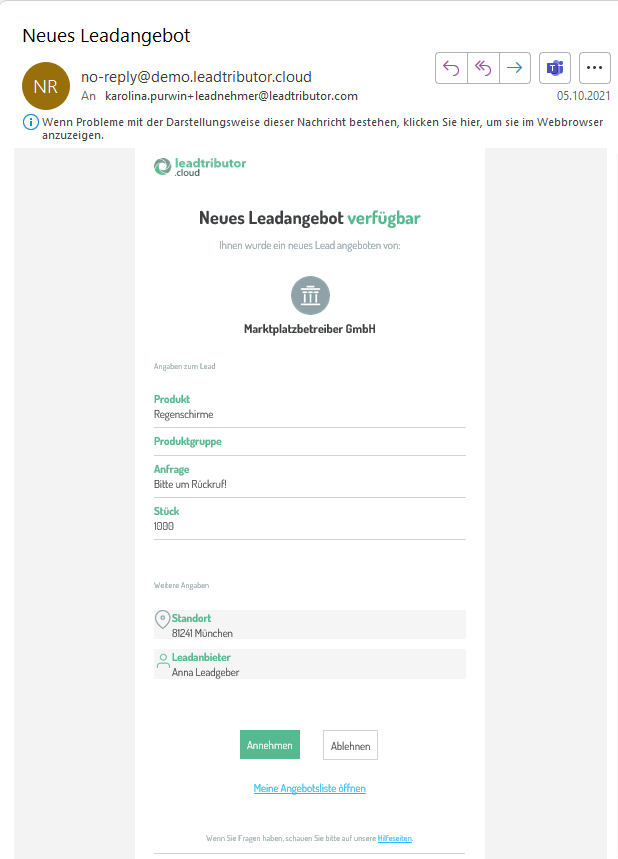Share message to Microsoft Teams
Screen dimensions: 618x859
click(x=555, y=68)
